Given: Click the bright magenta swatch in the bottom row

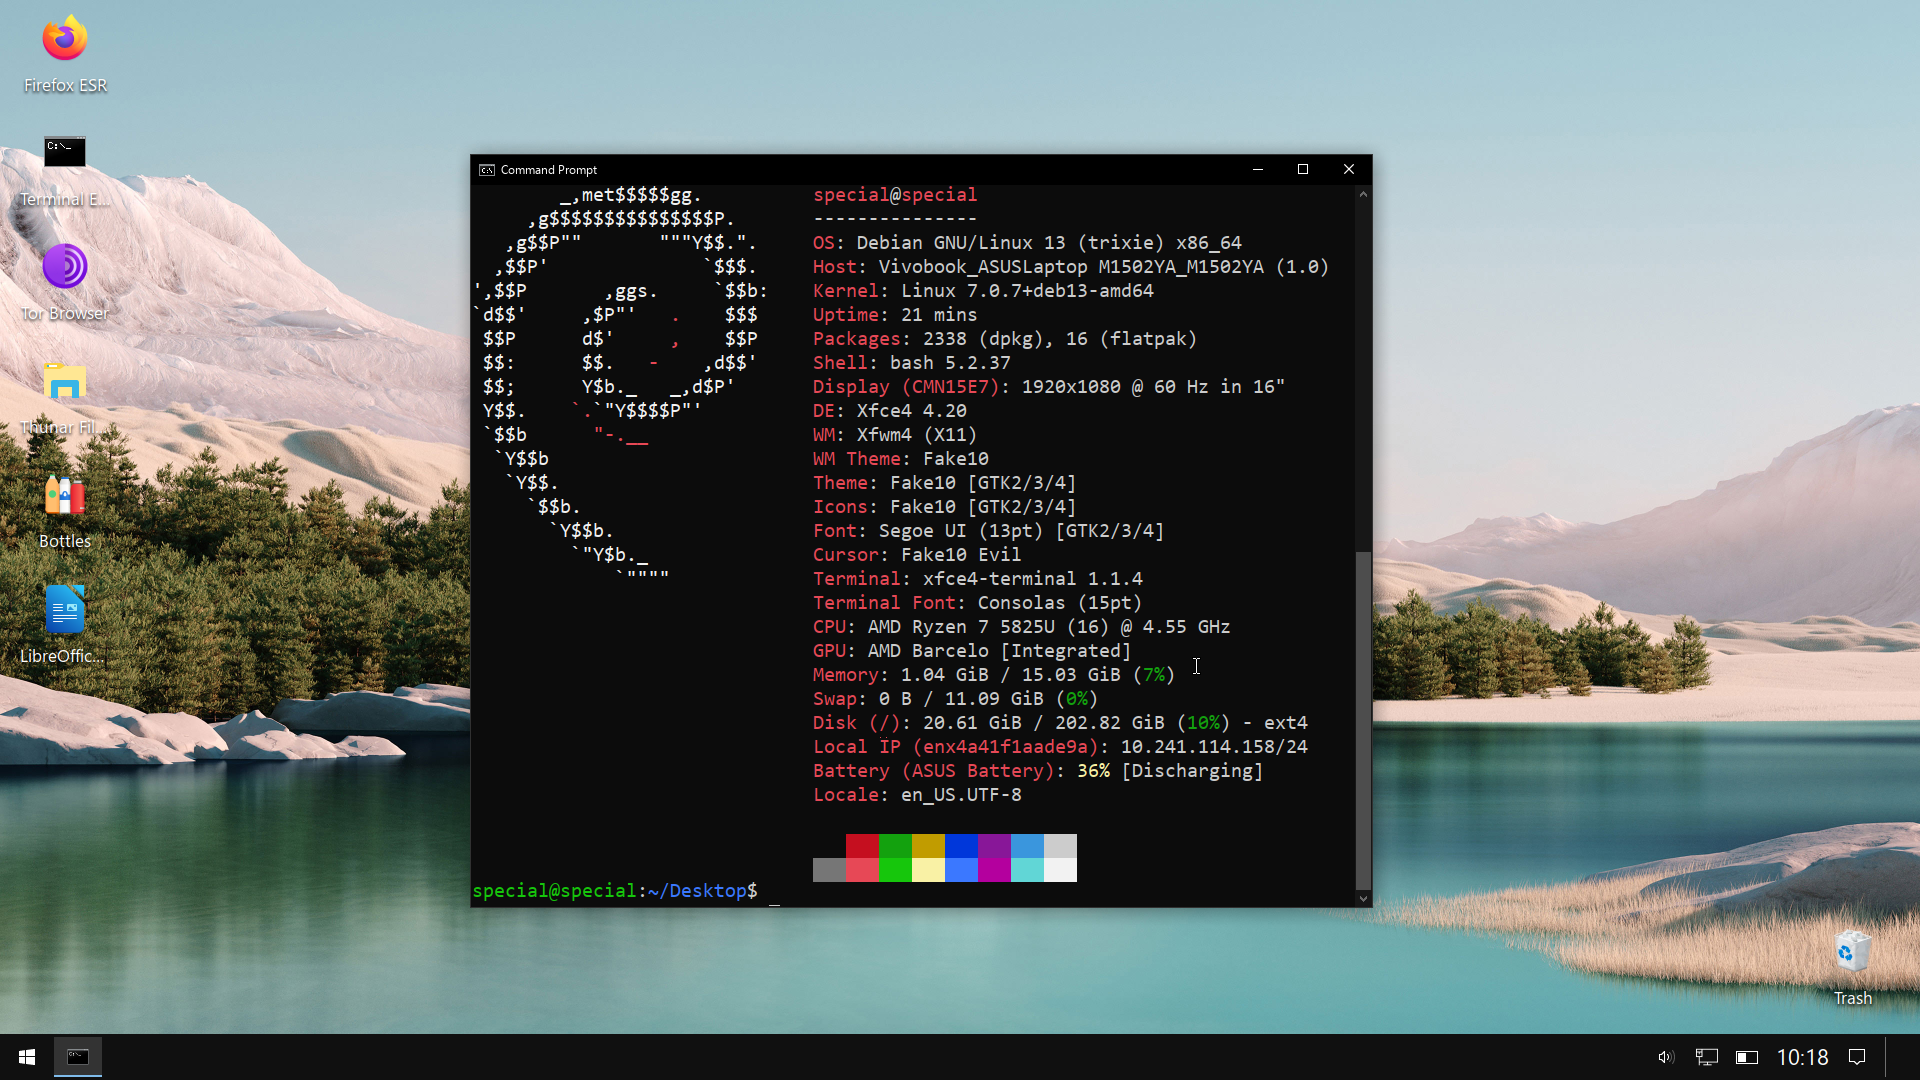Looking at the screenshot, I should tap(994, 870).
